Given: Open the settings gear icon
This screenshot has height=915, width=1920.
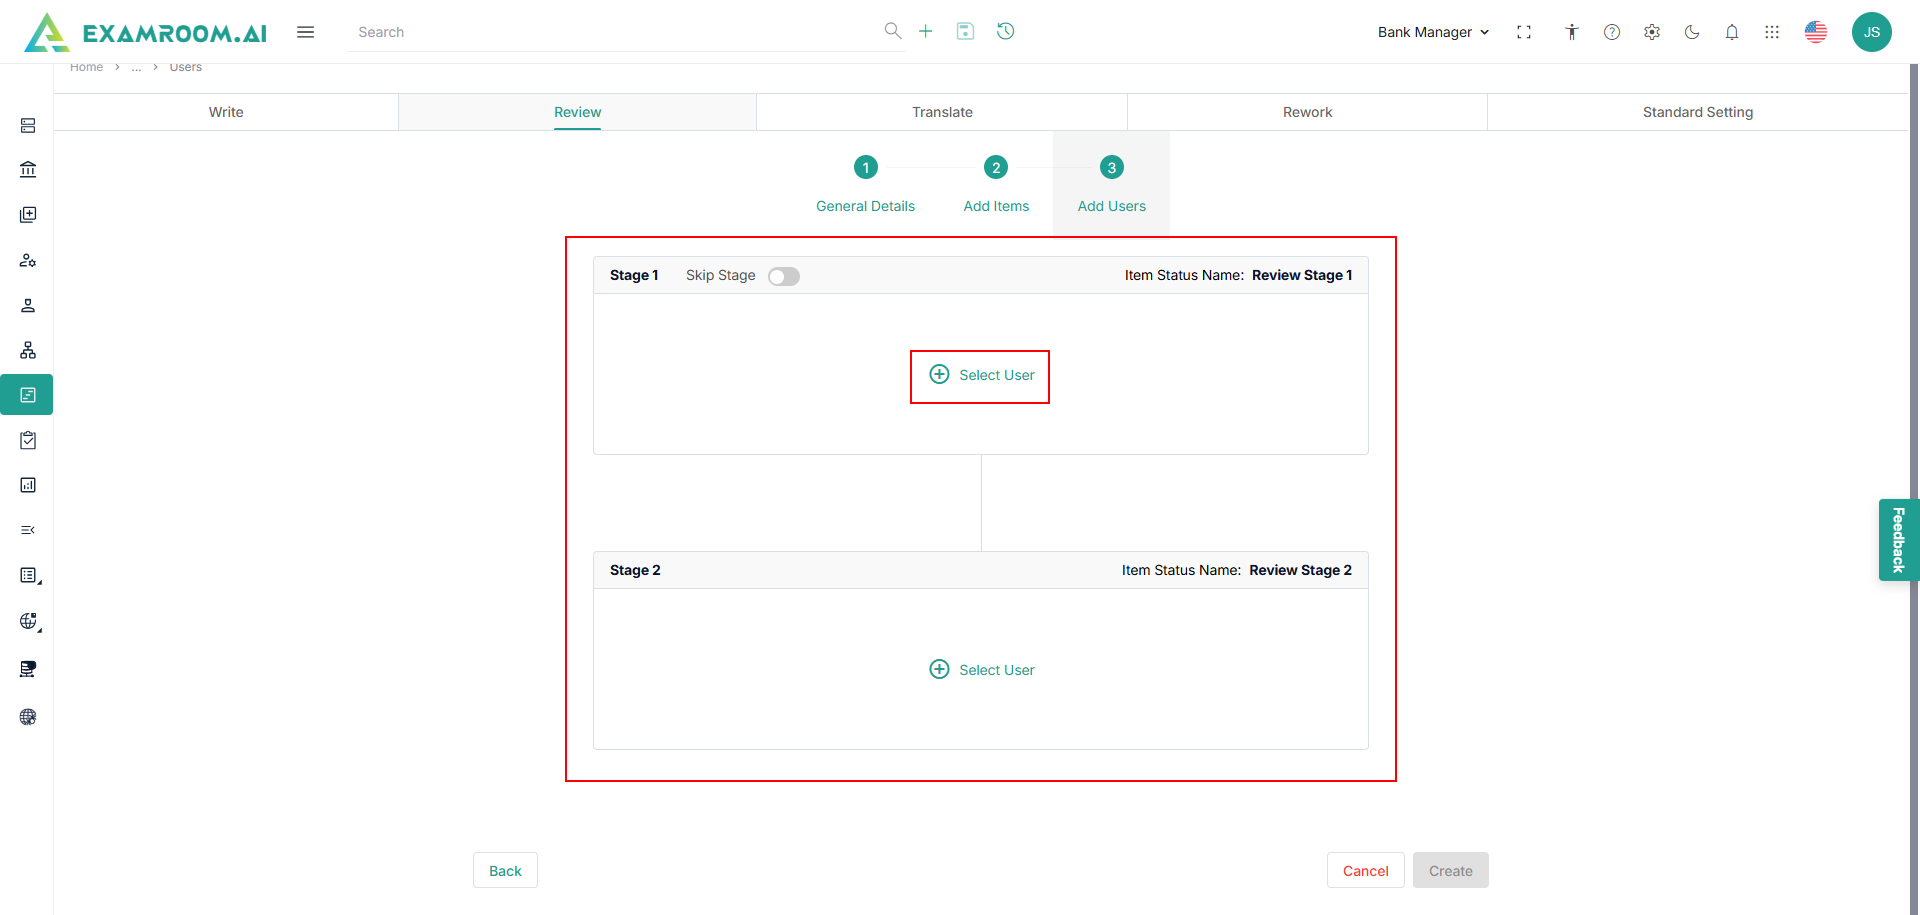Looking at the screenshot, I should click(x=1652, y=32).
